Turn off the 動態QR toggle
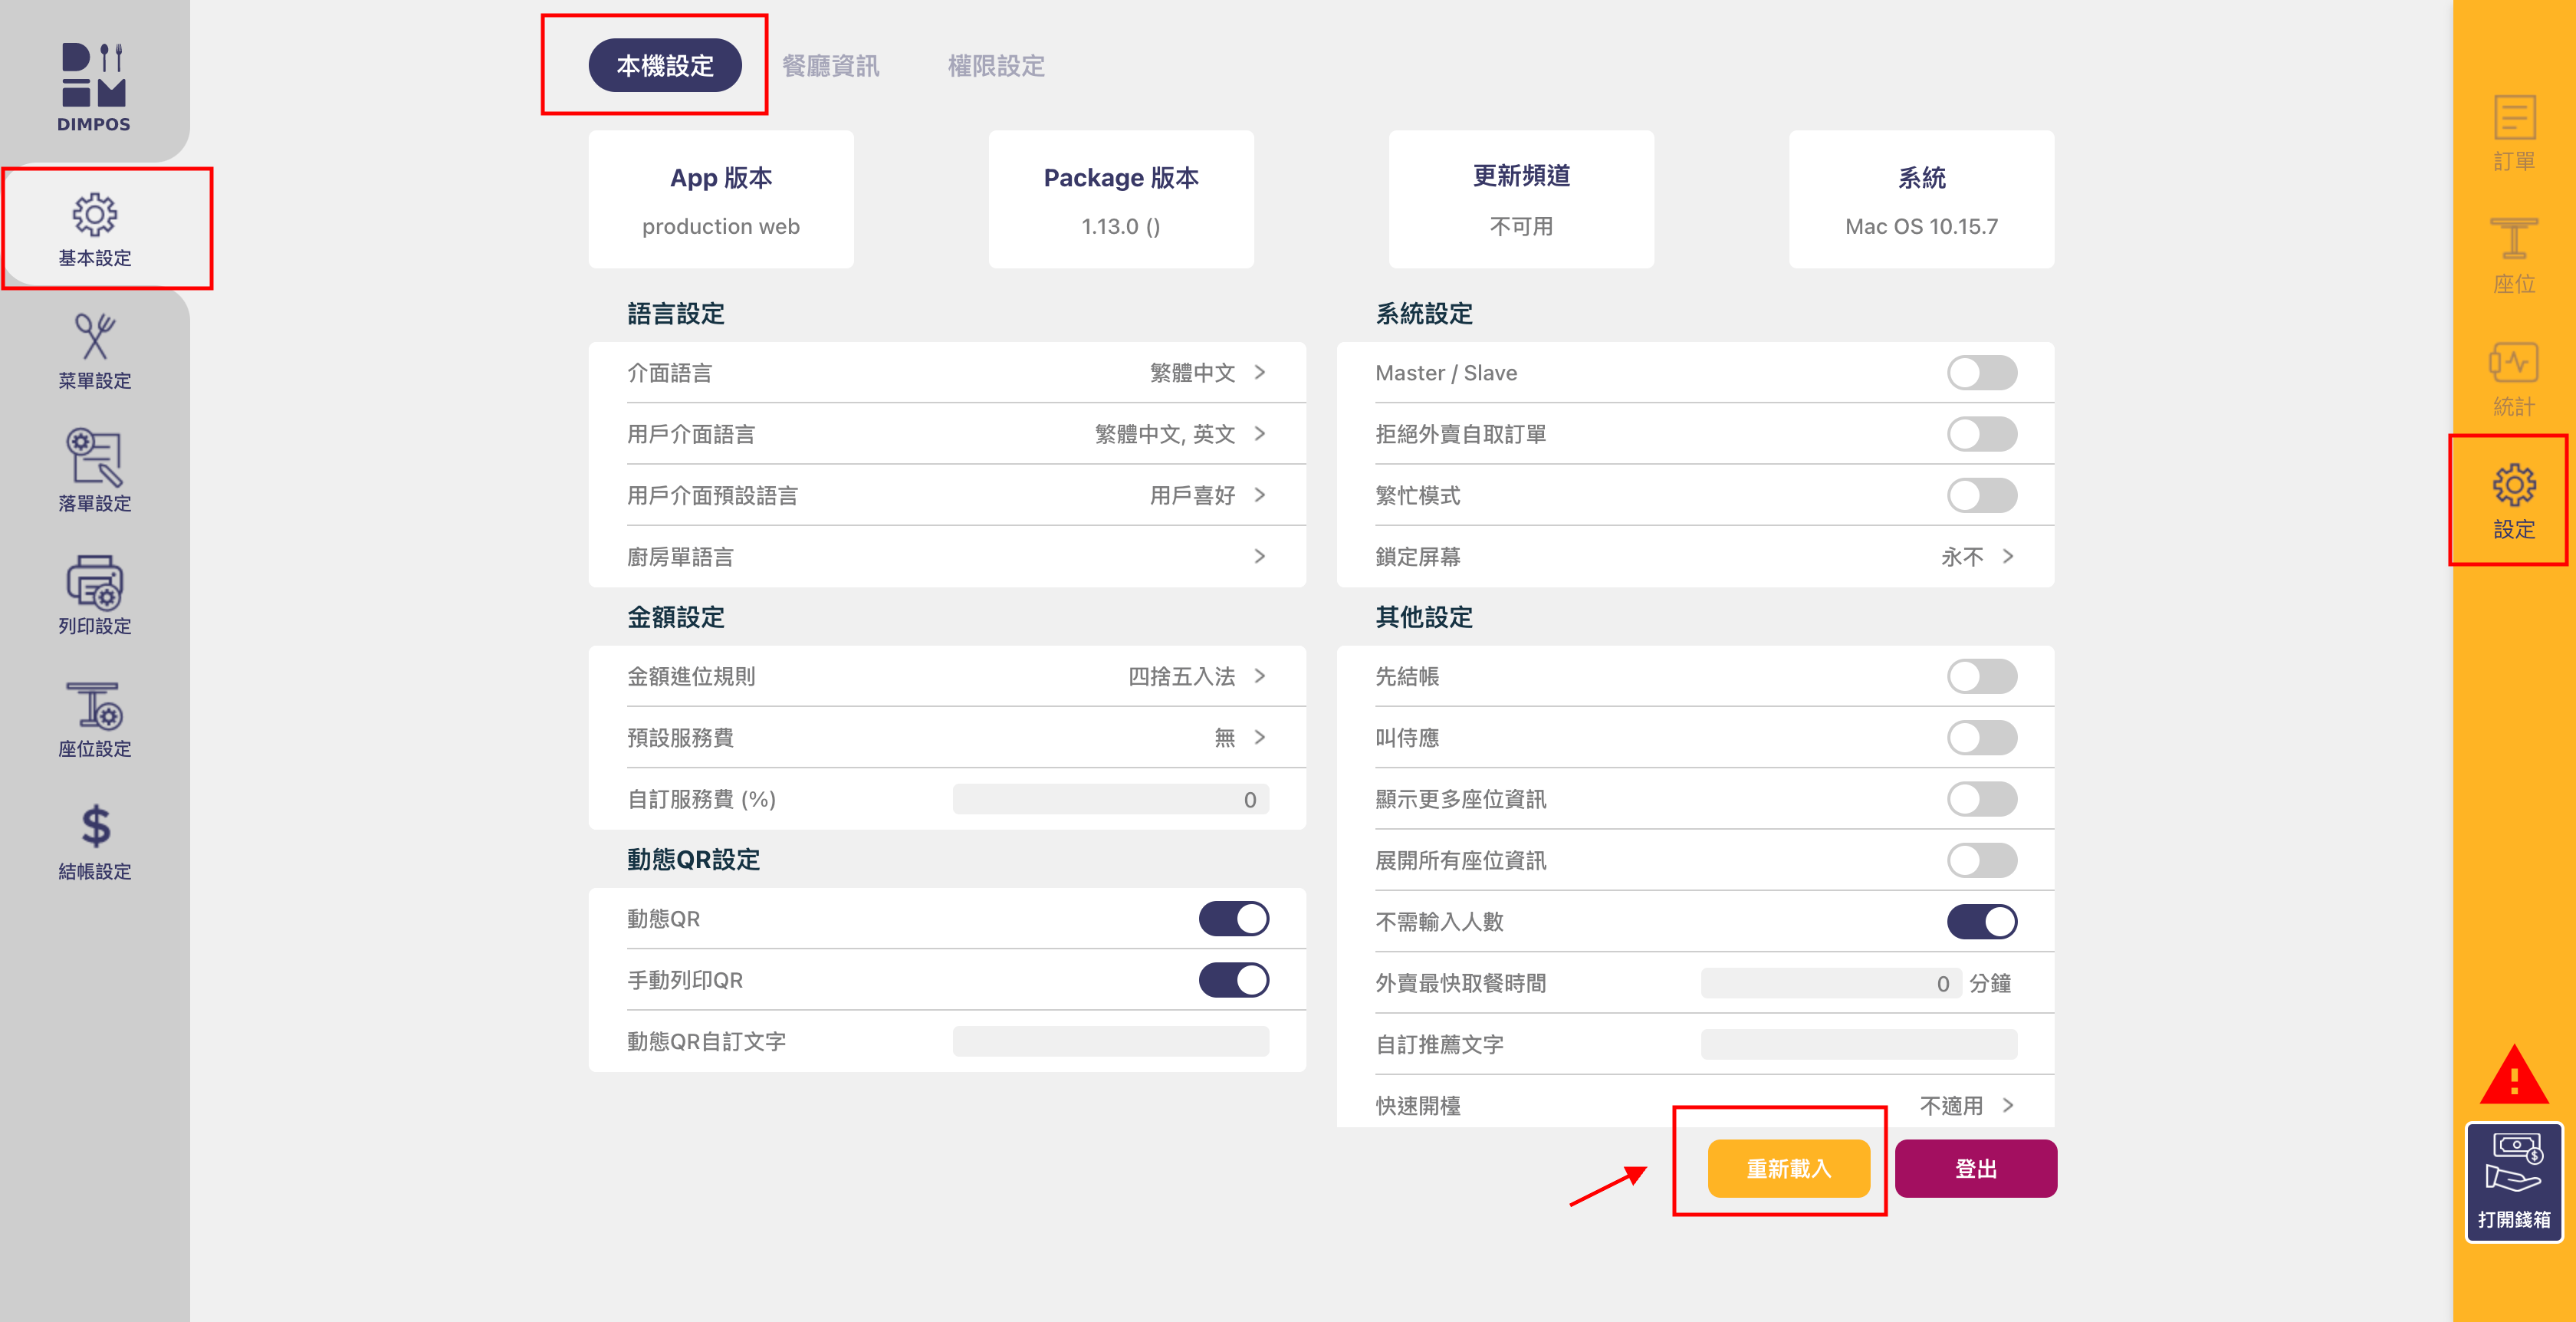 point(1233,919)
